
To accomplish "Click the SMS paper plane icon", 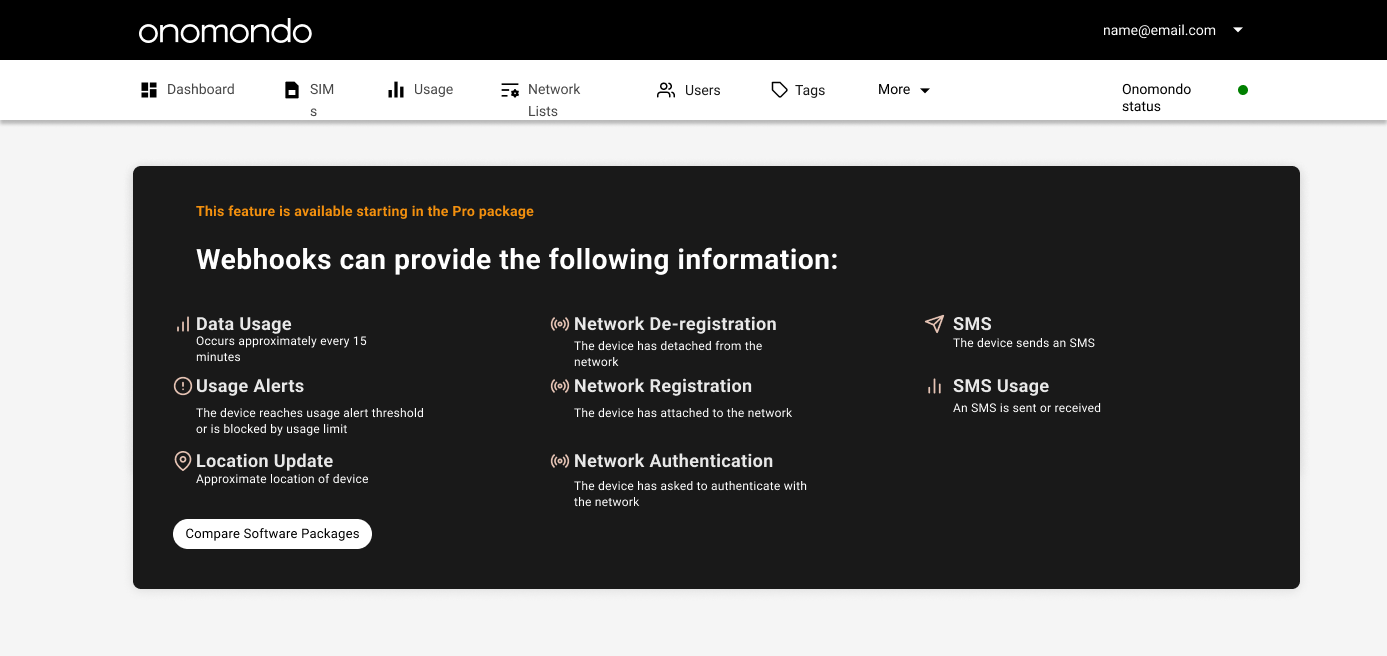I will coord(934,324).
